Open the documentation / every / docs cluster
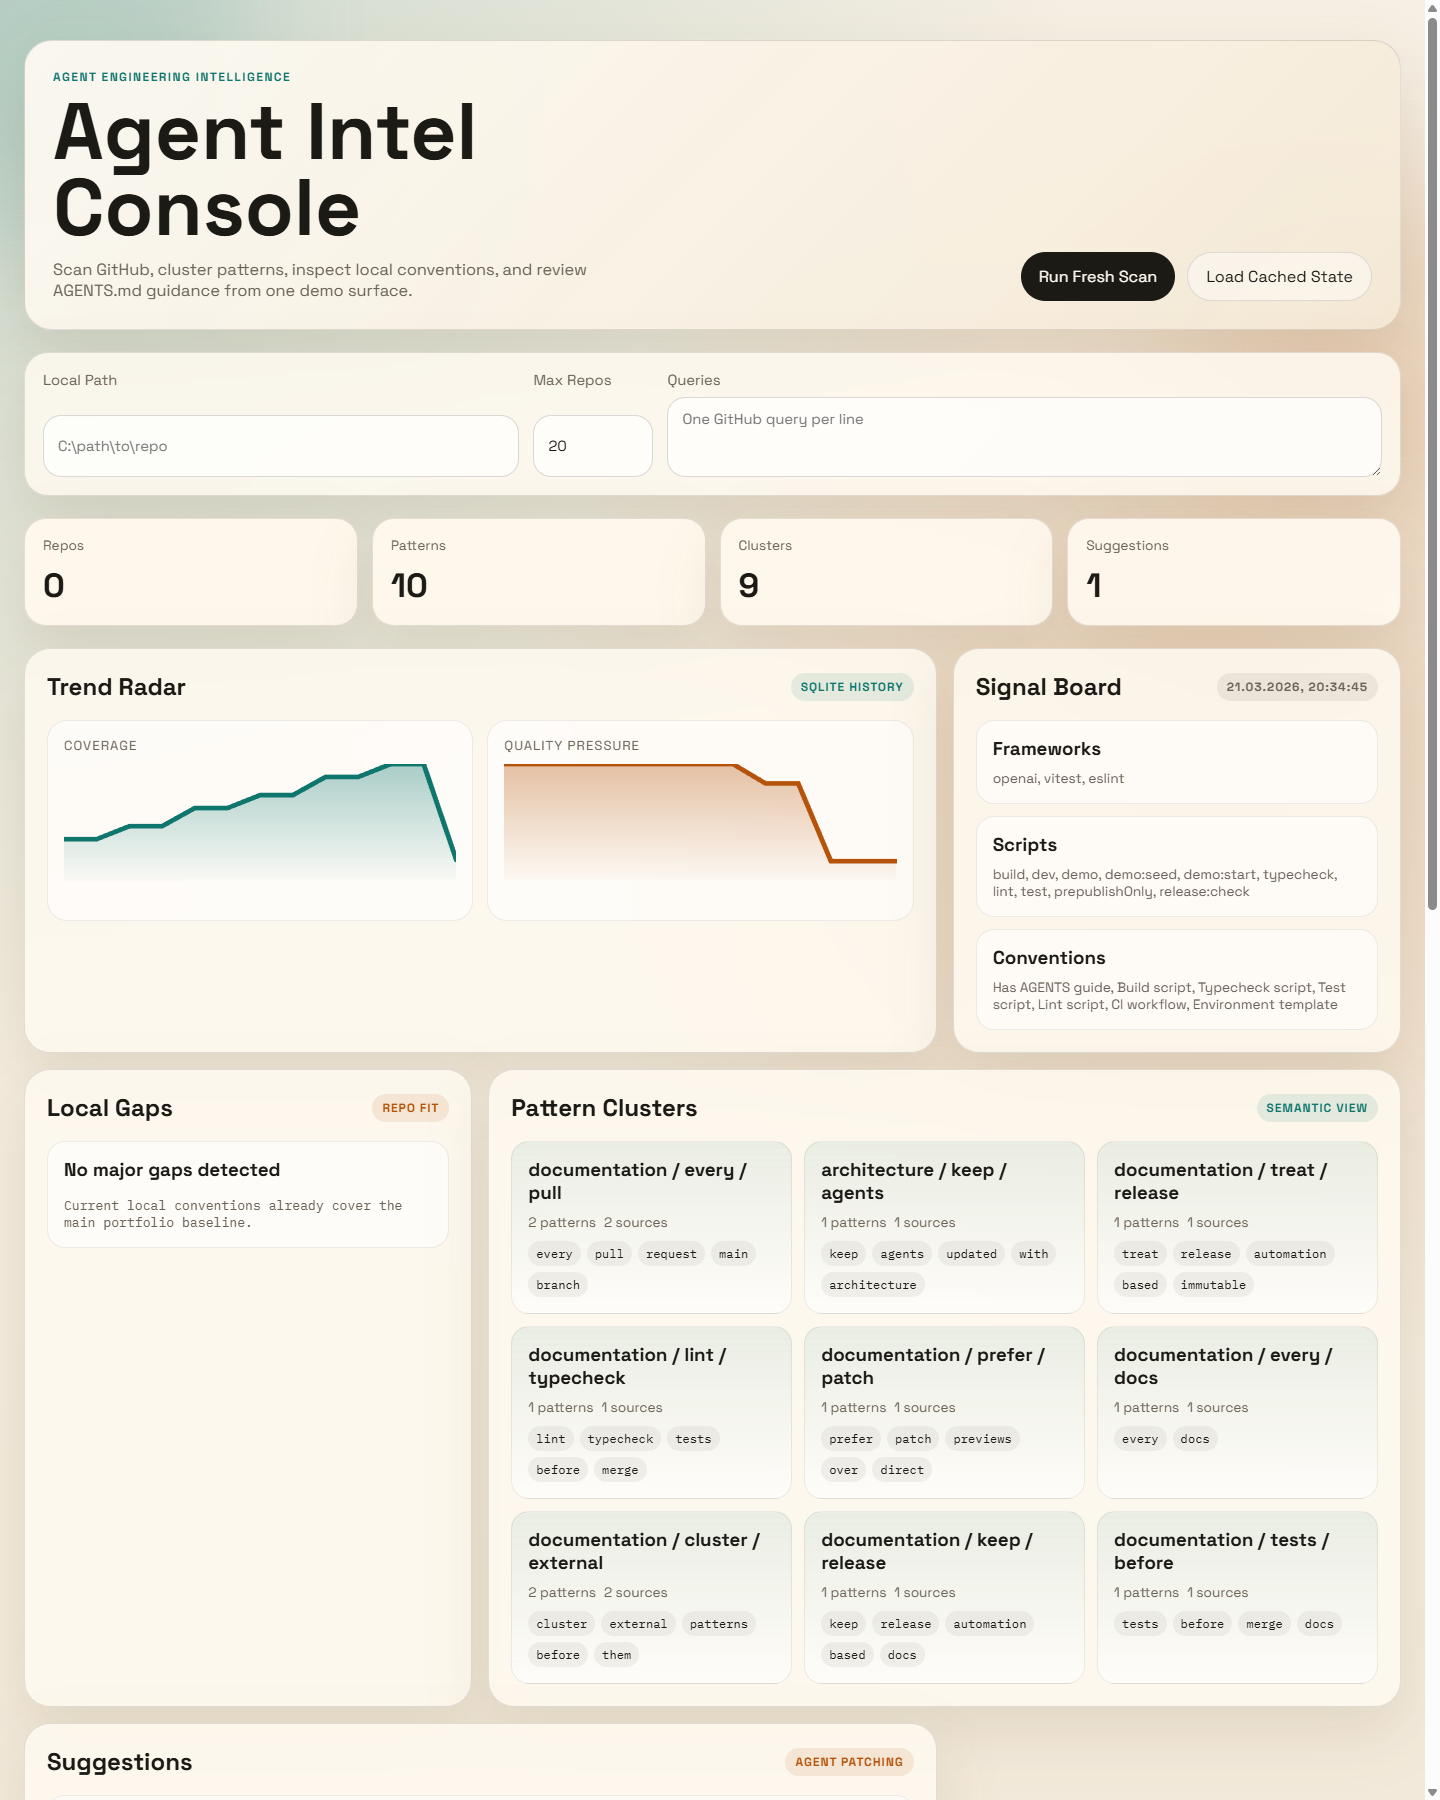1440x1800 pixels. pos(1237,1413)
